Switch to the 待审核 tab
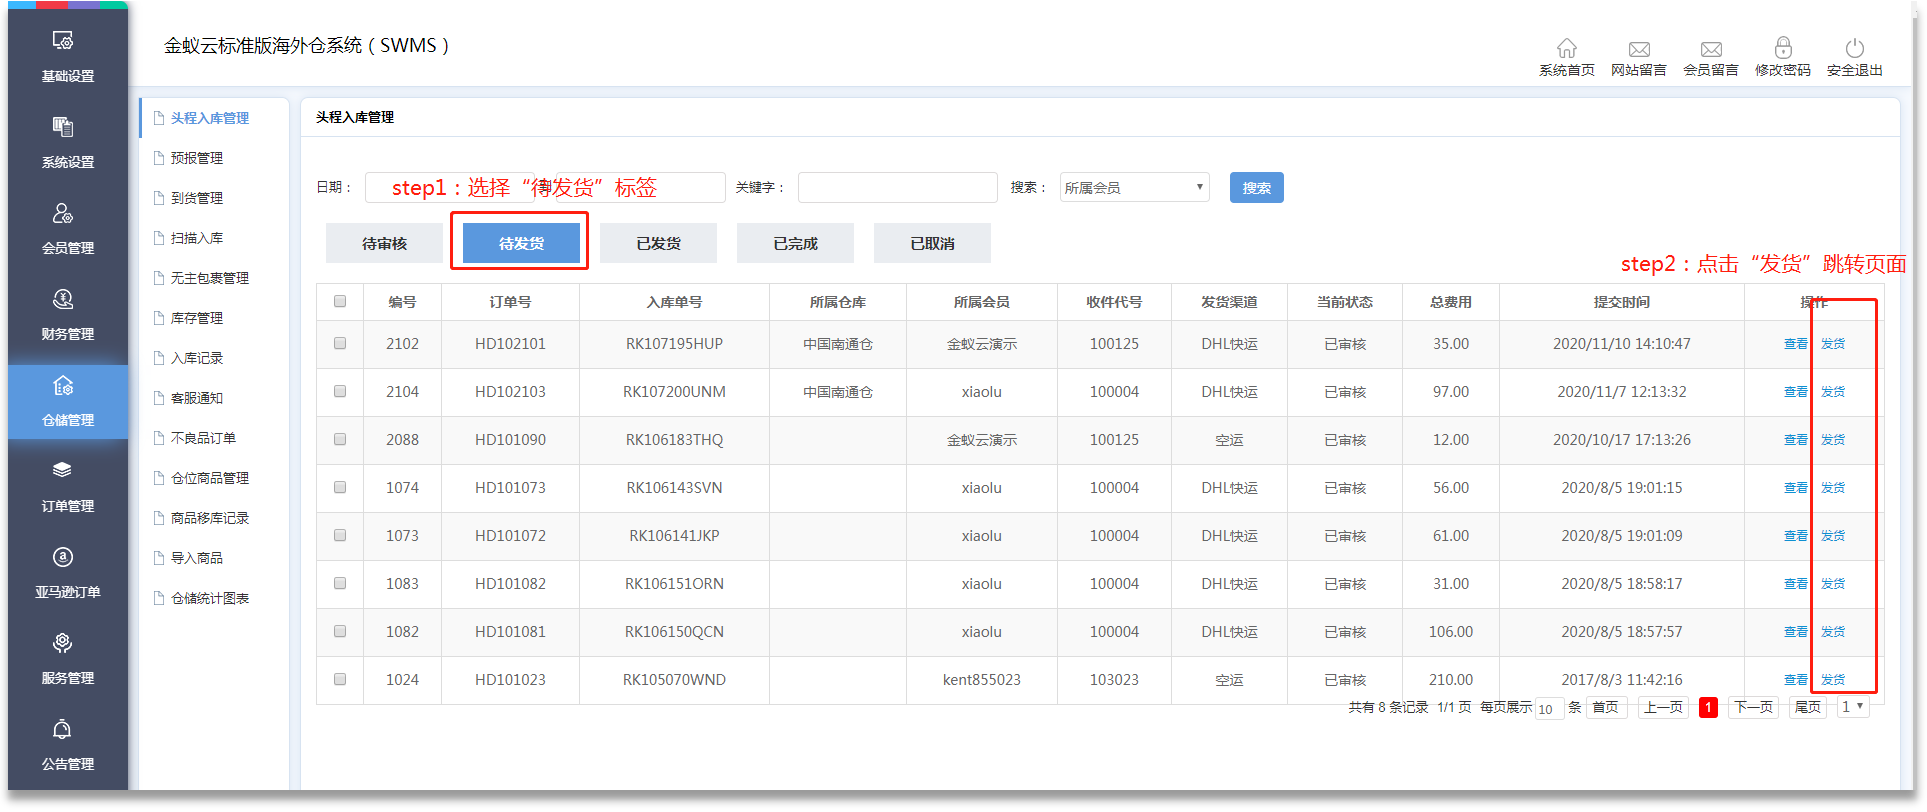The image size is (1927, 812). 384,243
